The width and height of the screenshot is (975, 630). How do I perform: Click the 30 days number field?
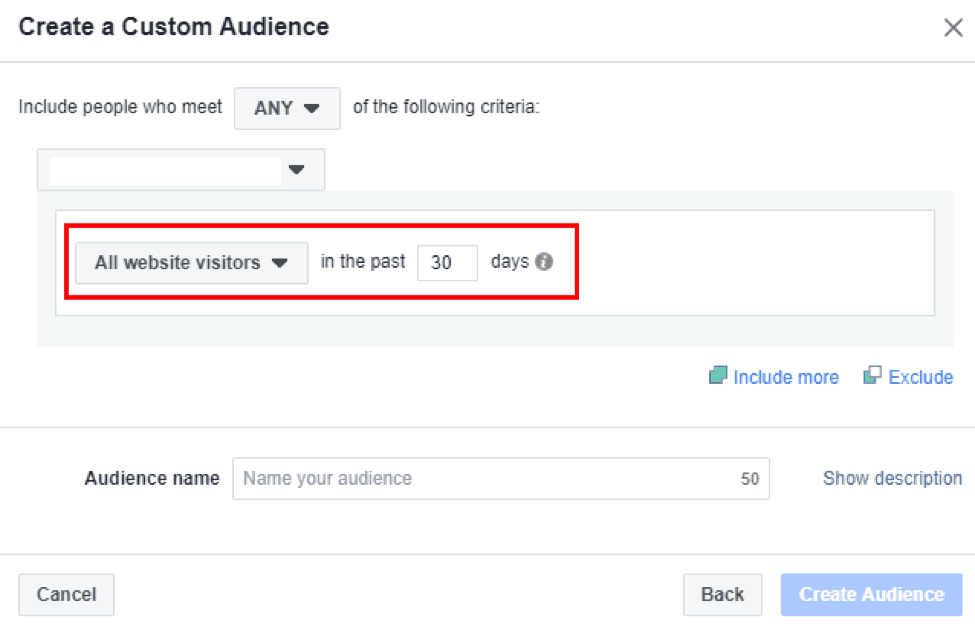[x=447, y=263]
